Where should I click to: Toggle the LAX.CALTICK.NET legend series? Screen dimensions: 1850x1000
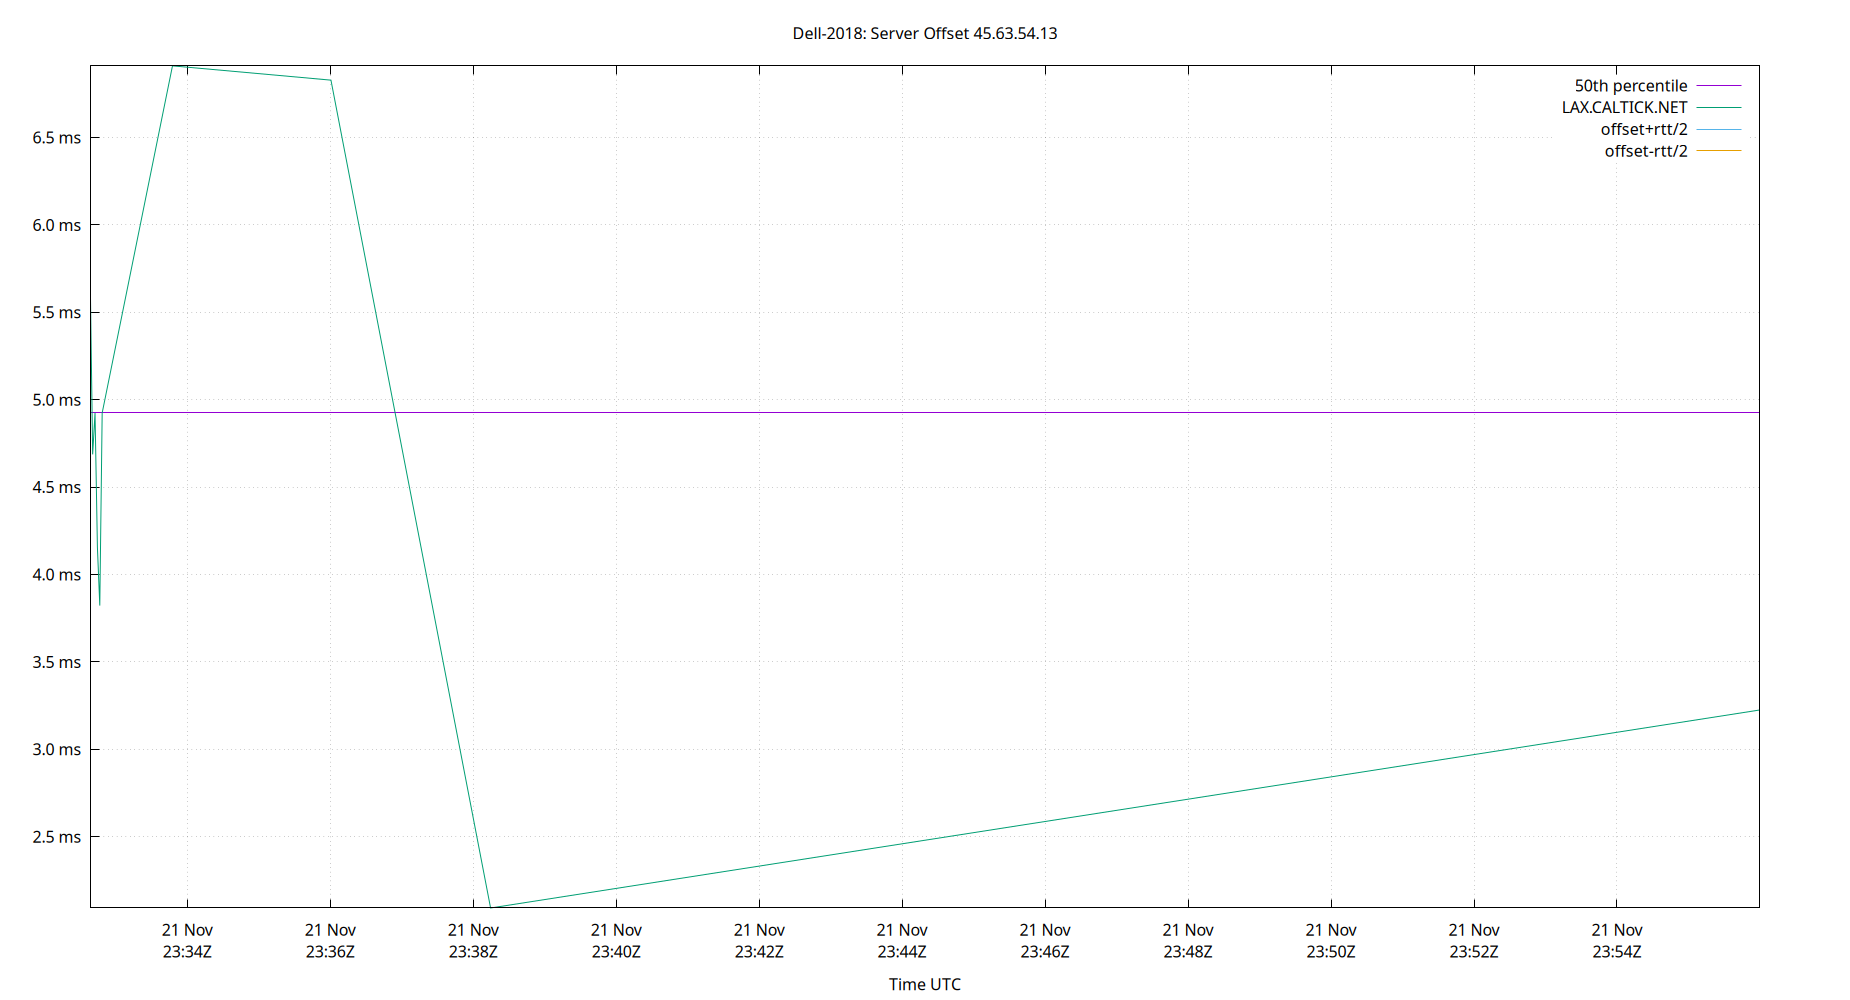pyautogui.click(x=1624, y=107)
